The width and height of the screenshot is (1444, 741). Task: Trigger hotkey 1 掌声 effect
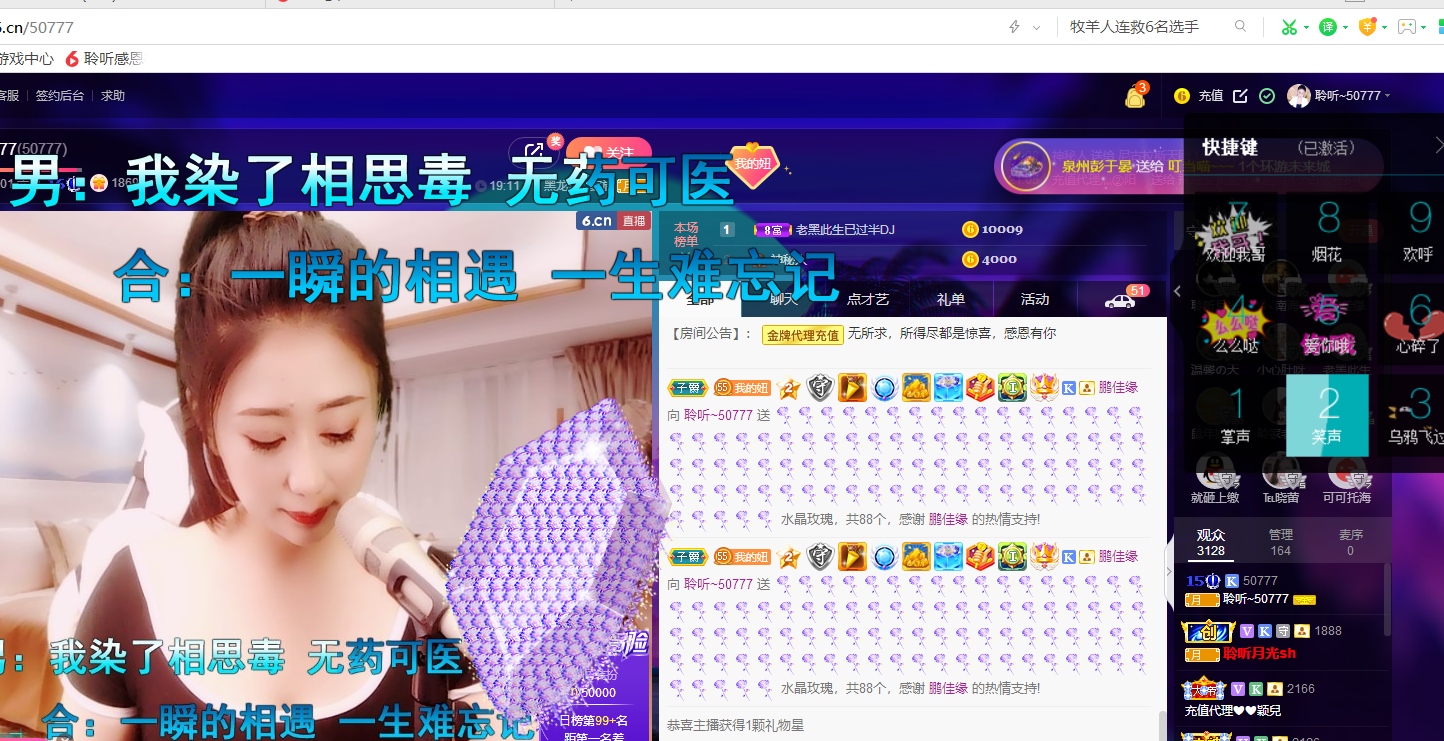[x=1235, y=415]
